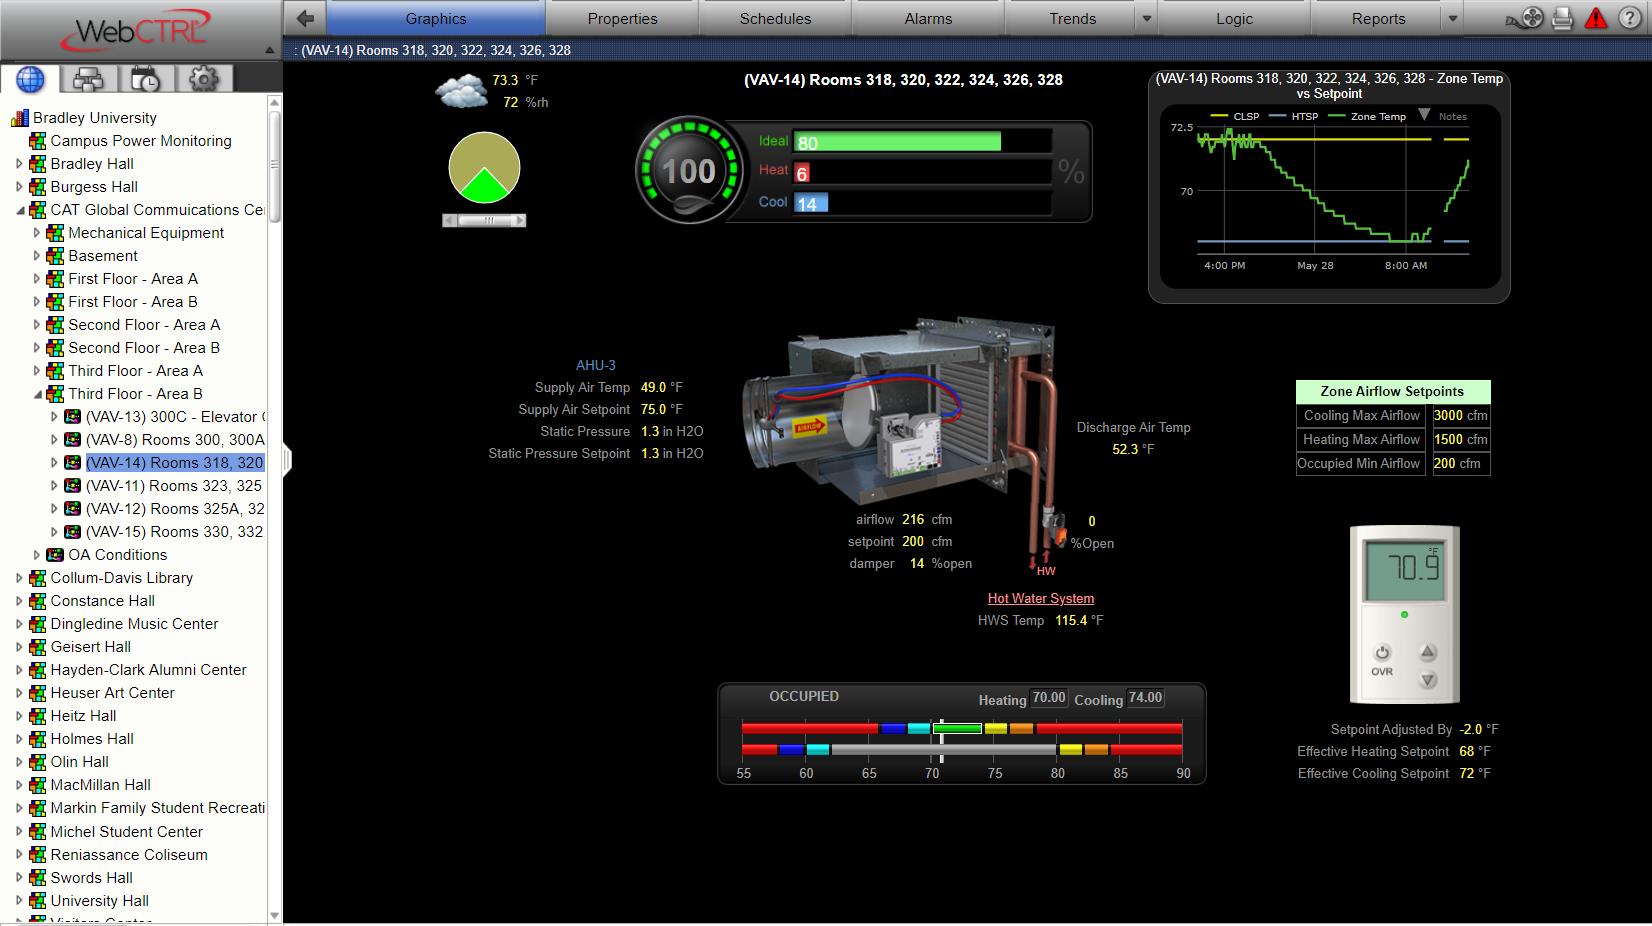
Task: Switch to the Network tree view icon
Action: click(x=88, y=79)
